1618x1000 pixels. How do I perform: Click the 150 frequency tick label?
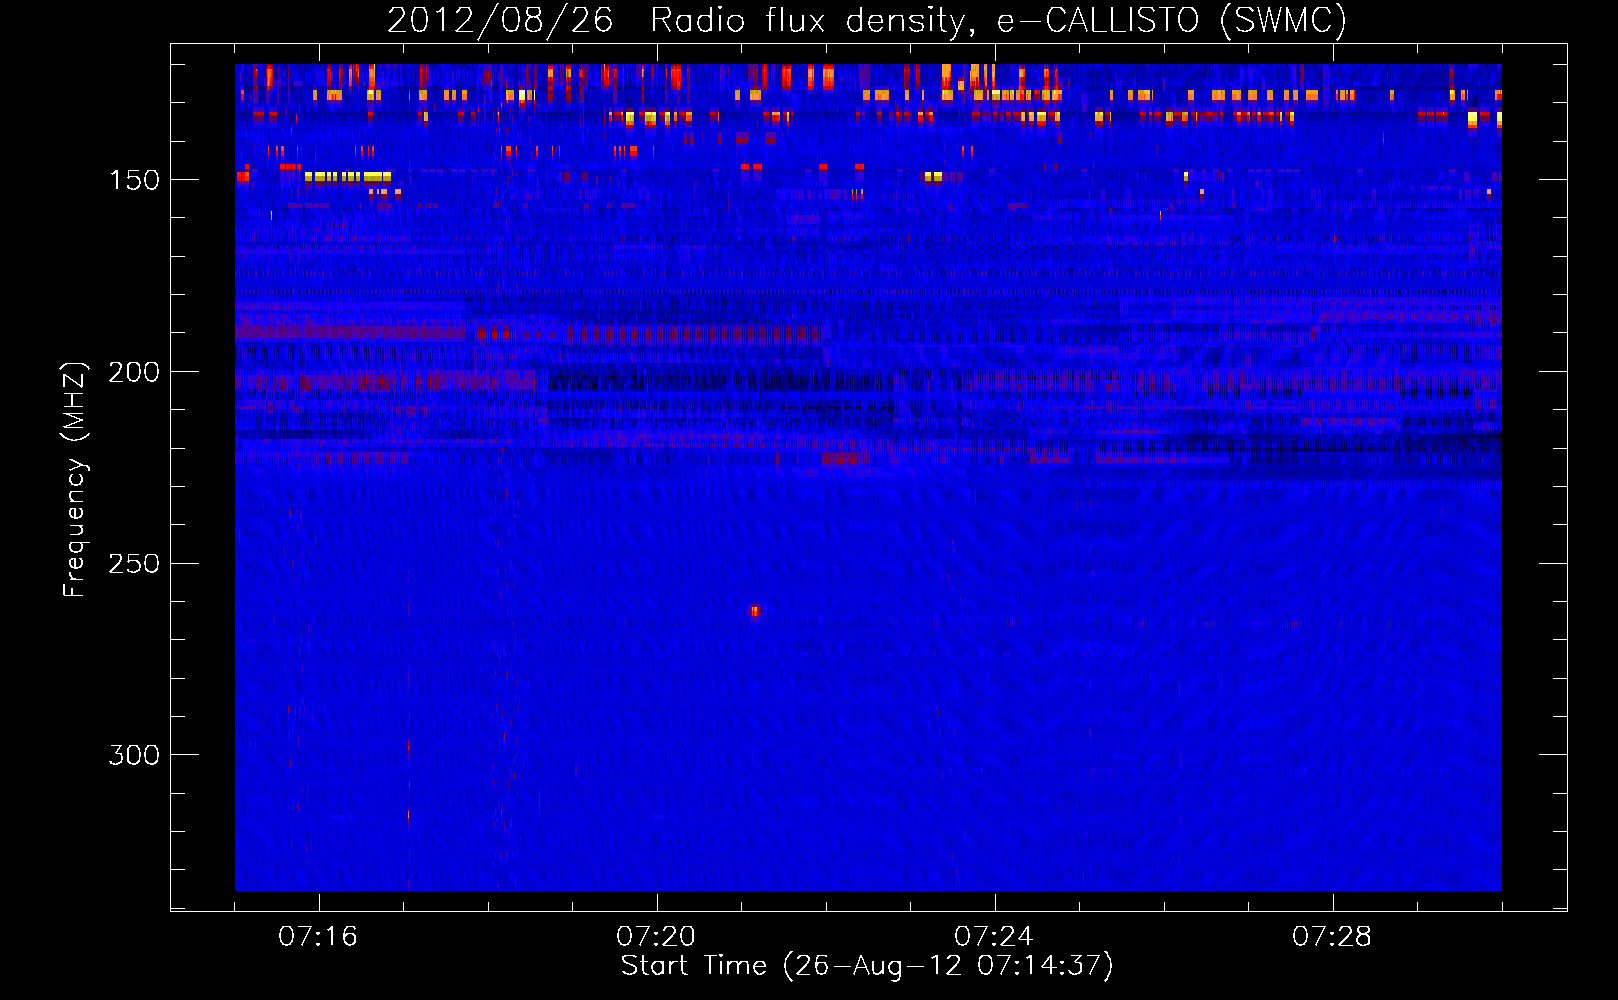(x=134, y=180)
